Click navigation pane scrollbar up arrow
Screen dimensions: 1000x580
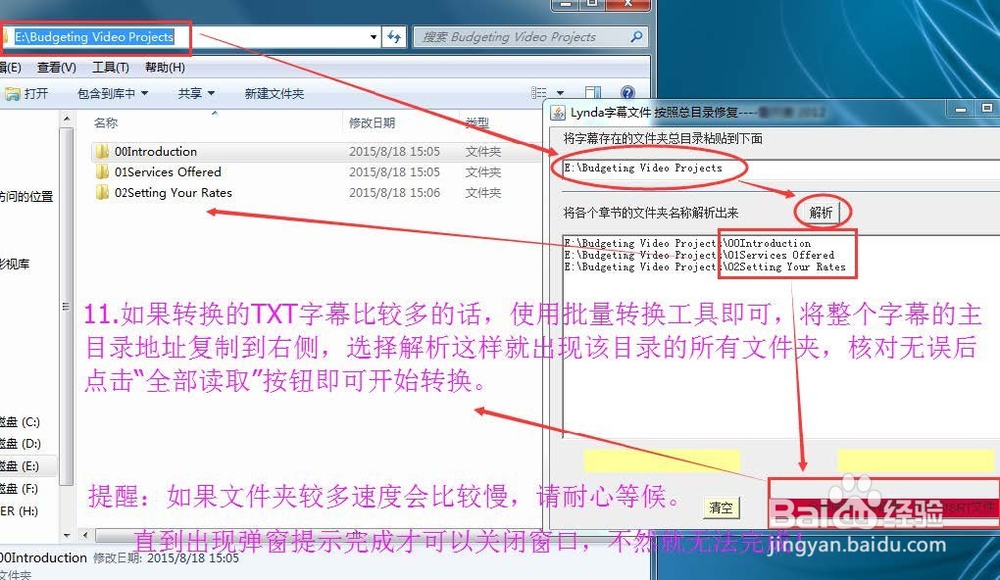67,119
